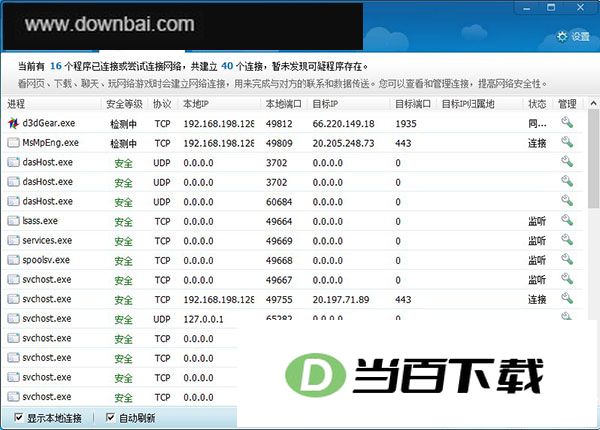The width and height of the screenshot is (600, 430).
Task: Click 安全 level for lsass.exe
Action: tap(123, 222)
